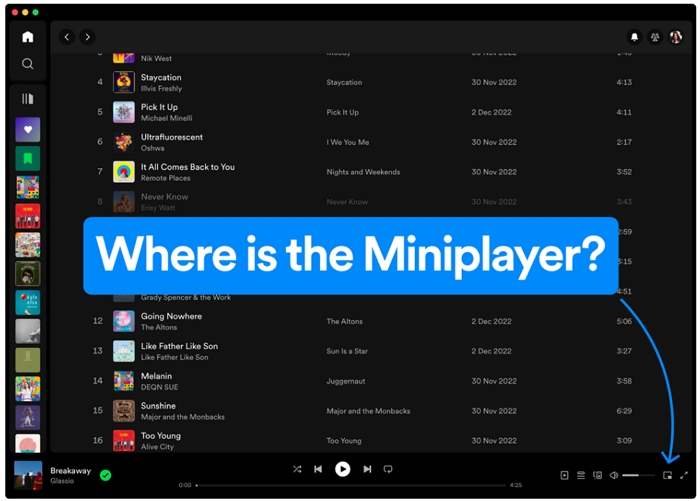The height and width of the screenshot is (501, 700).
Task: Click Staycation album cover thumbnail
Action: (x=124, y=82)
